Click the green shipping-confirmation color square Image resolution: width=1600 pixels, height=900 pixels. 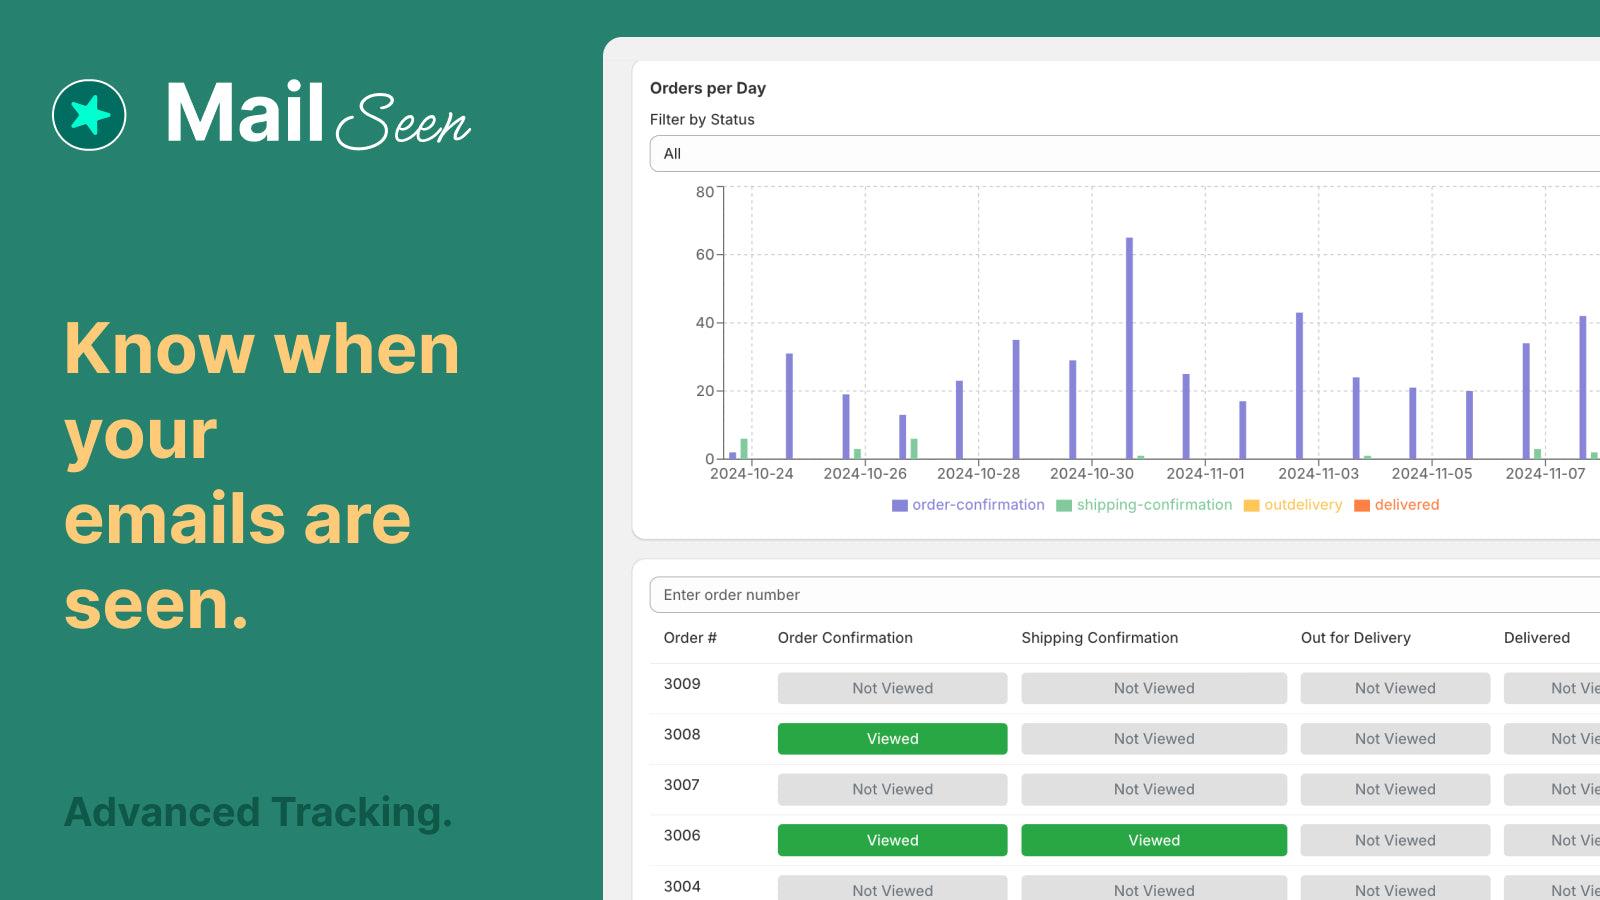(1065, 505)
